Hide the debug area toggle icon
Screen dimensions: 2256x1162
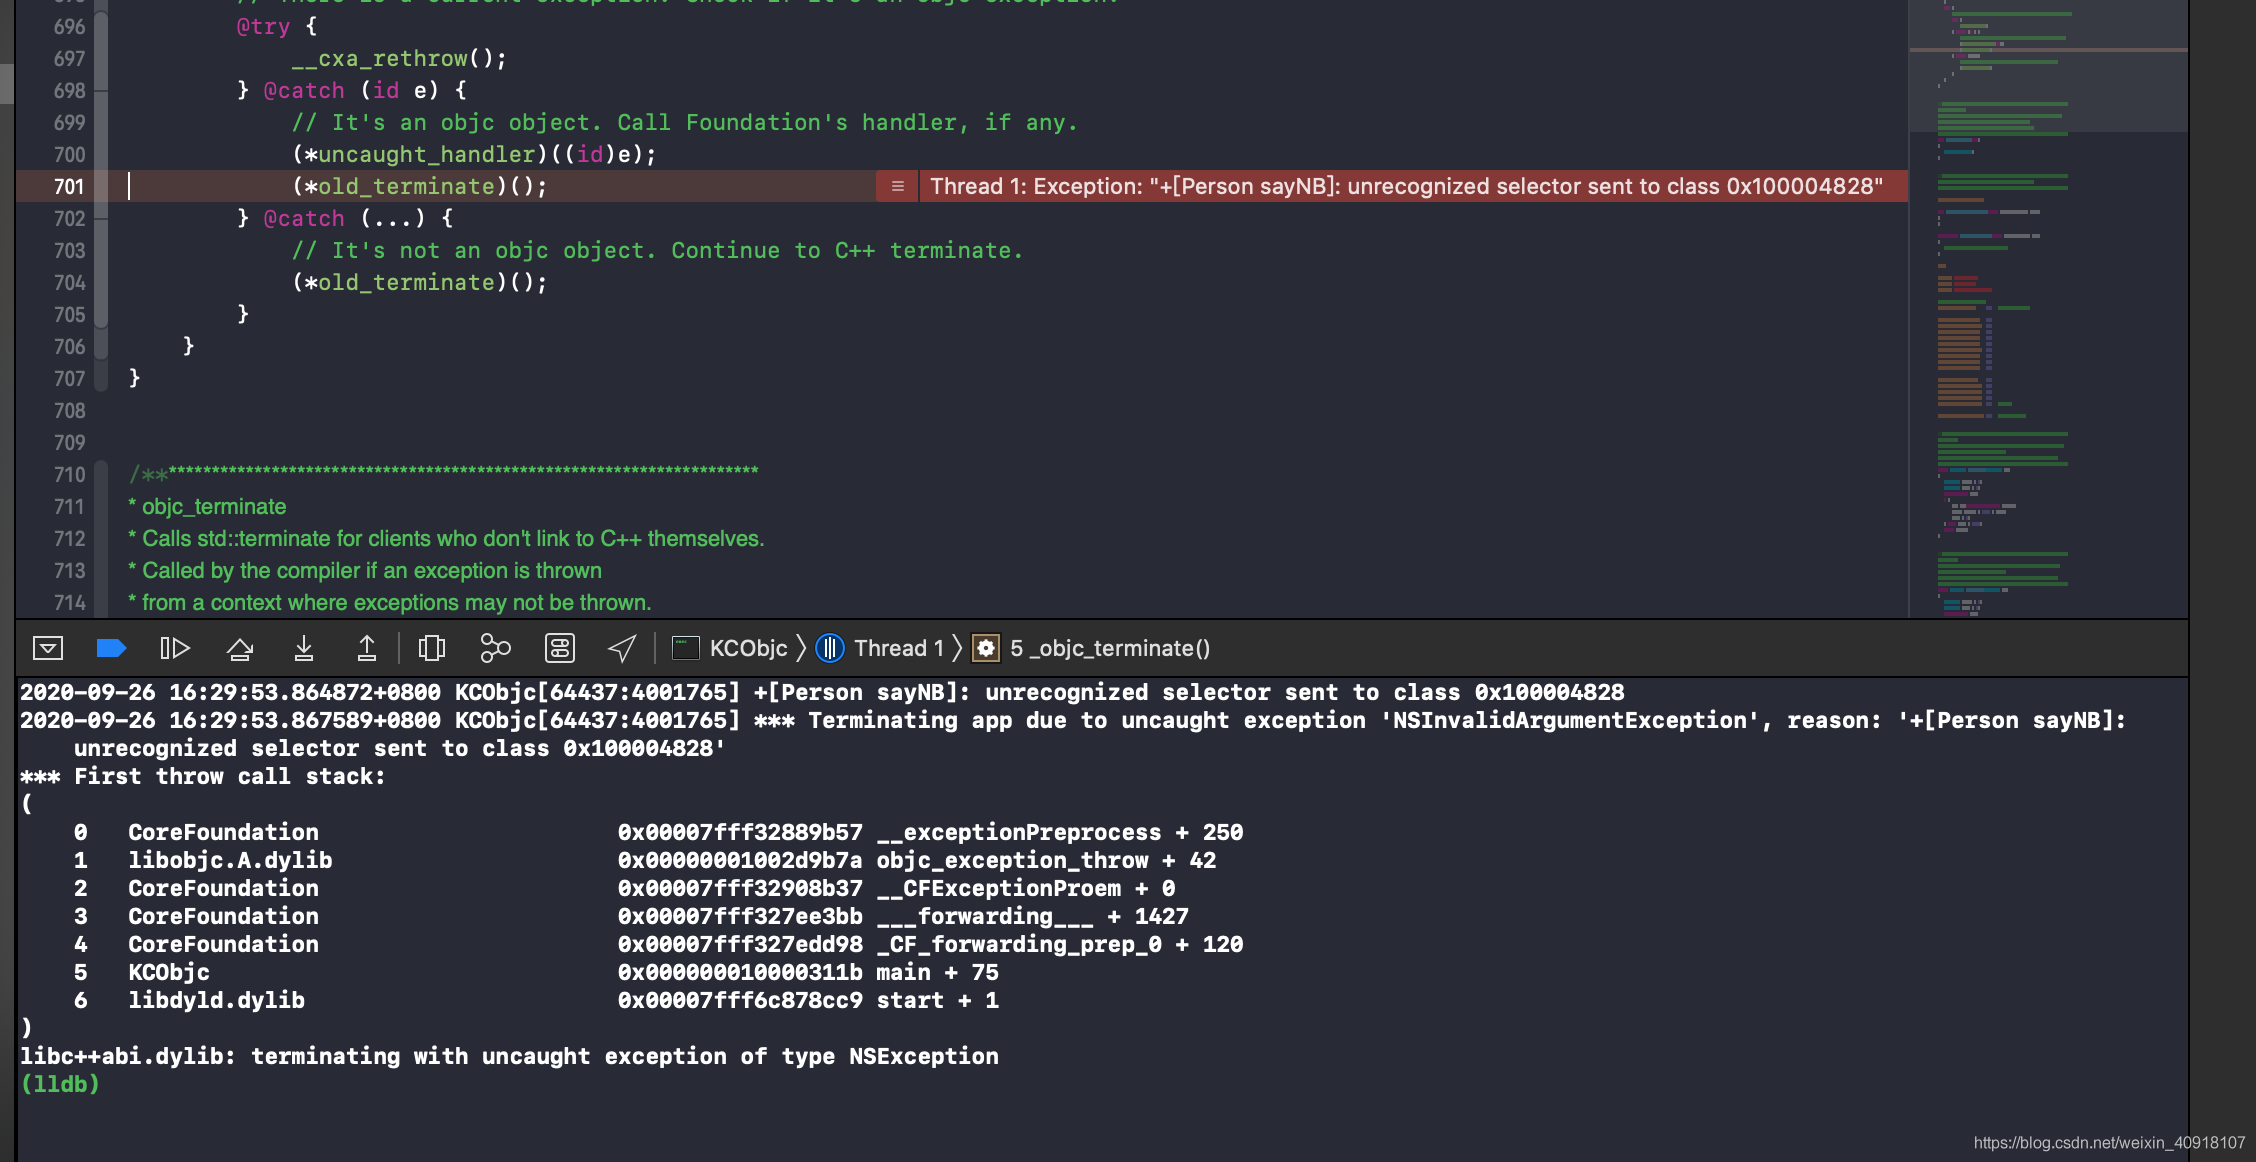click(48, 648)
